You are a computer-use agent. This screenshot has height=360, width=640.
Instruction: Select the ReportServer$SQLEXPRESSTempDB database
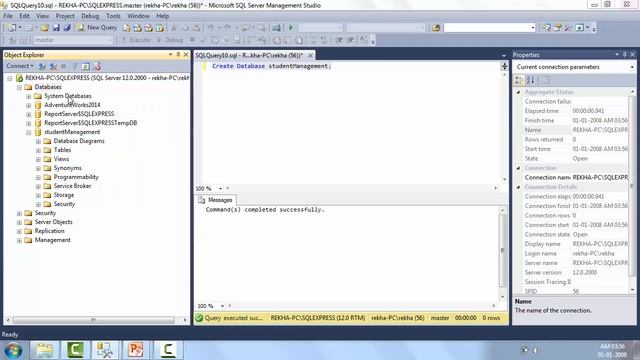point(91,123)
